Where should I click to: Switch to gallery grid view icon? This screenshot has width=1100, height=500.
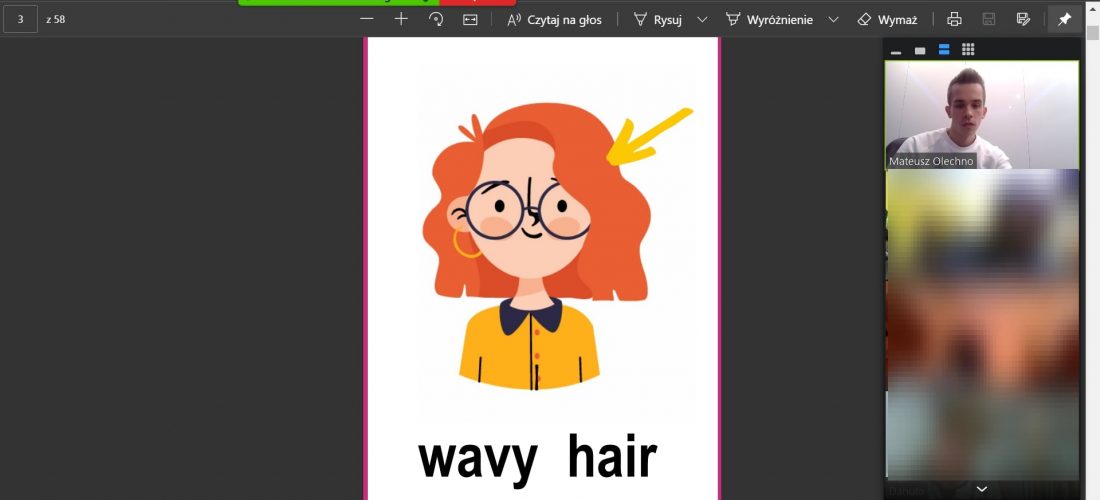point(968,49)
